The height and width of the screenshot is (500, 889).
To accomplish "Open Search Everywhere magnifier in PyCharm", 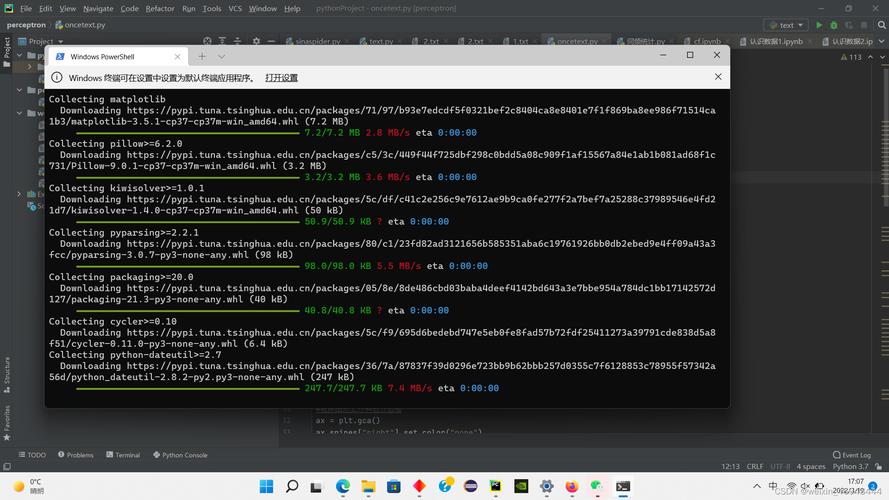I will [x=882, y=25].
